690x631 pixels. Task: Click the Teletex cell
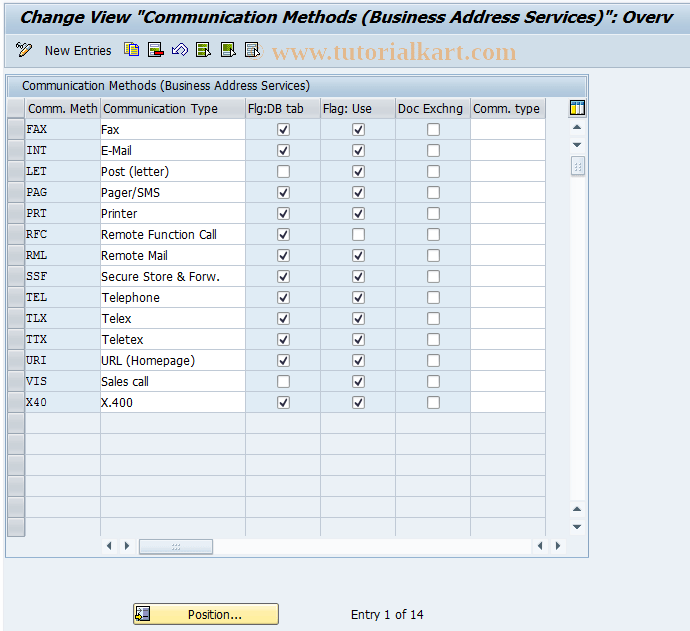pyautogui.click(x=173, y=339)
